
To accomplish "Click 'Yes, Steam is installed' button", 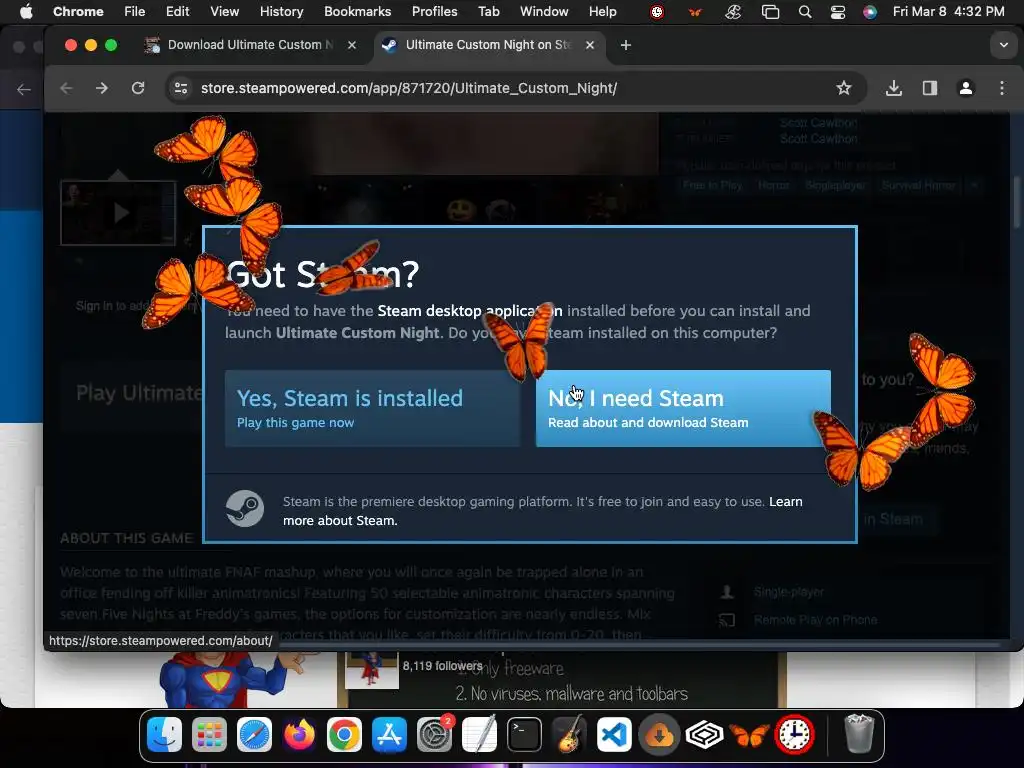I will point(372,409).
